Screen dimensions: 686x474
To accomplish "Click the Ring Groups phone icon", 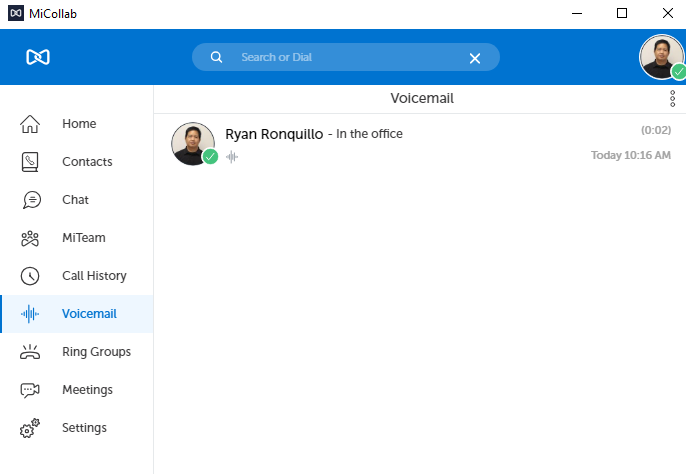I will pos(31,352).
